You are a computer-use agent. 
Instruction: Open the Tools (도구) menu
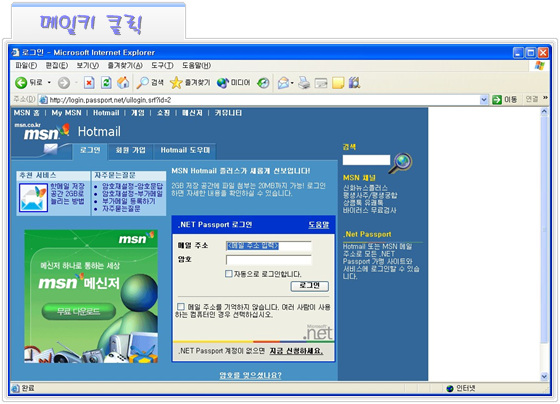pos(162,66)
